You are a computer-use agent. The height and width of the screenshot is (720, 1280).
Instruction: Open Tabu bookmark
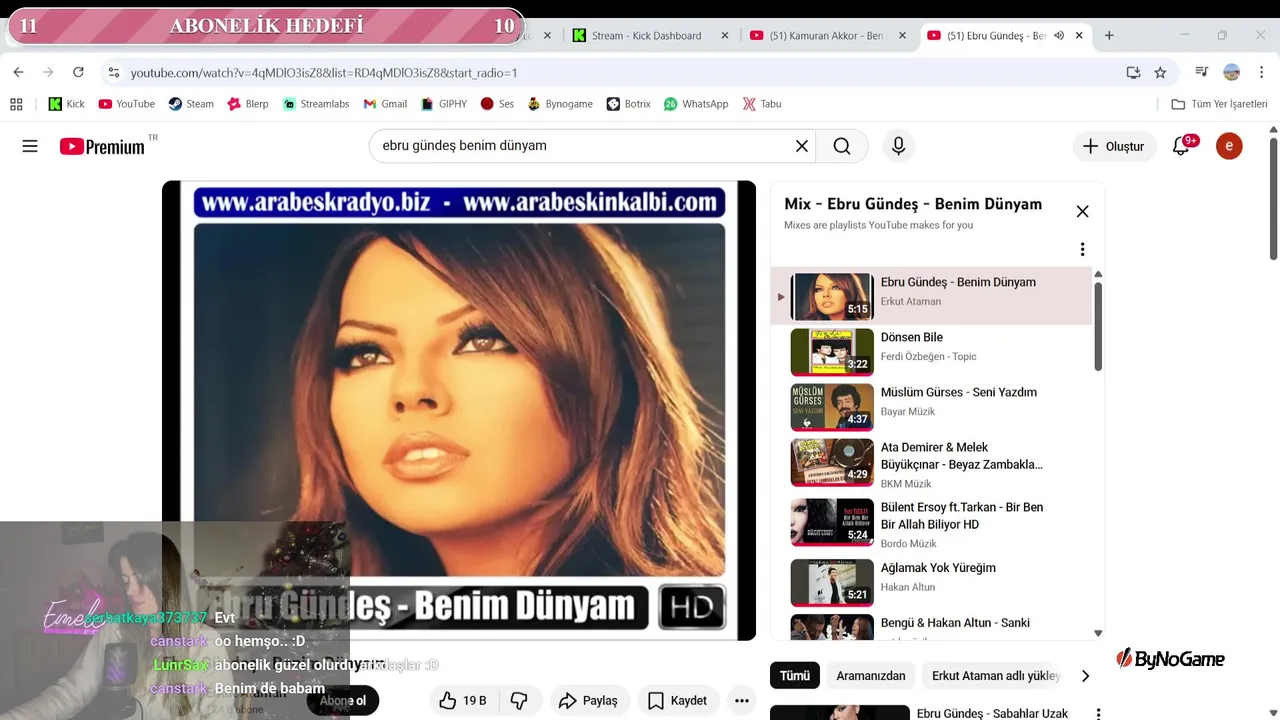762,104
